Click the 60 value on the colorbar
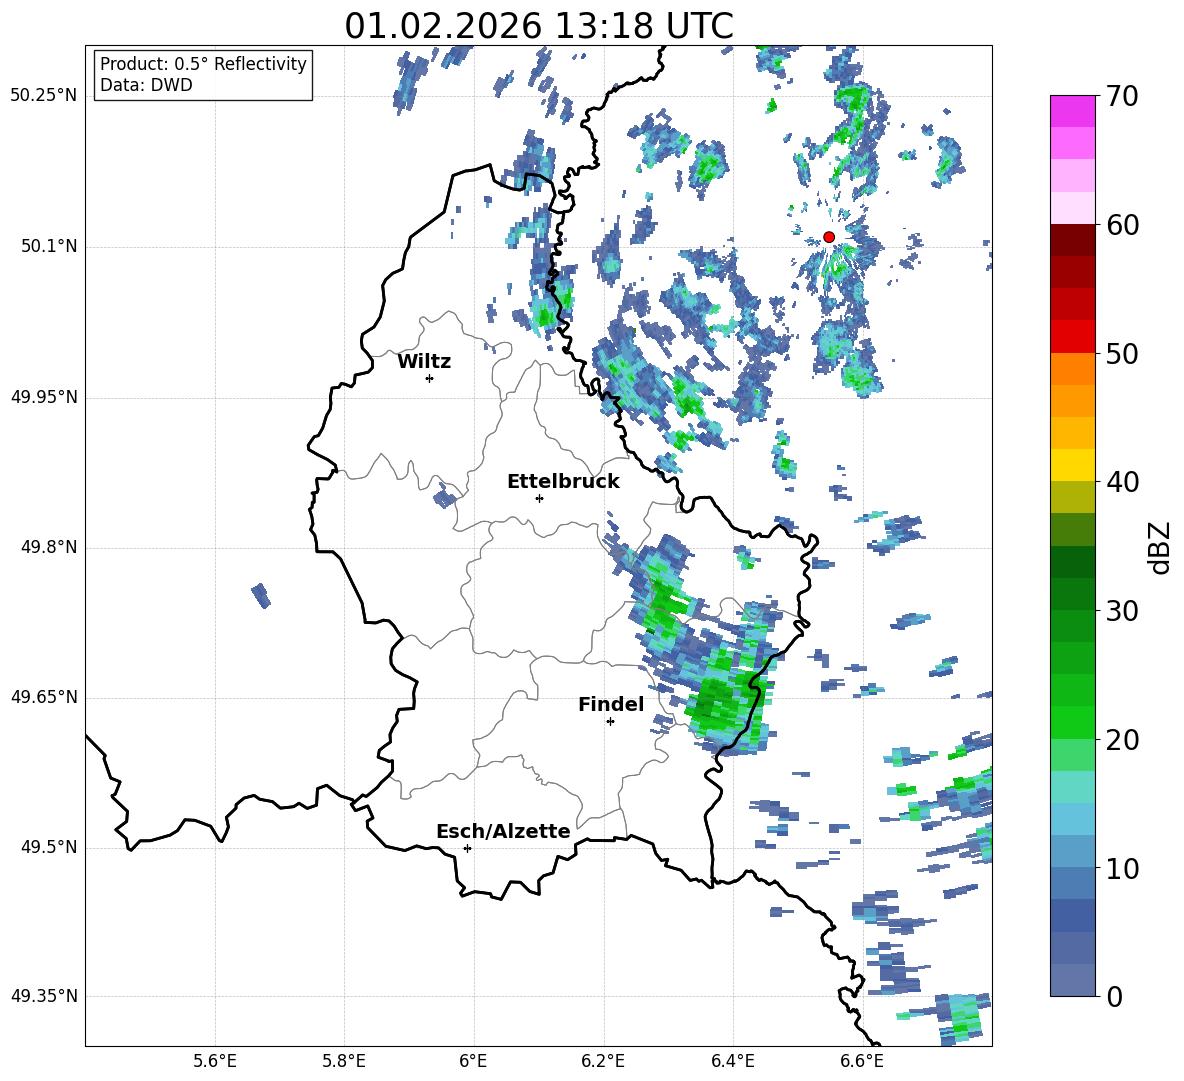The height and width of the screenshot is (1081, 1184). pos(1122,225)
